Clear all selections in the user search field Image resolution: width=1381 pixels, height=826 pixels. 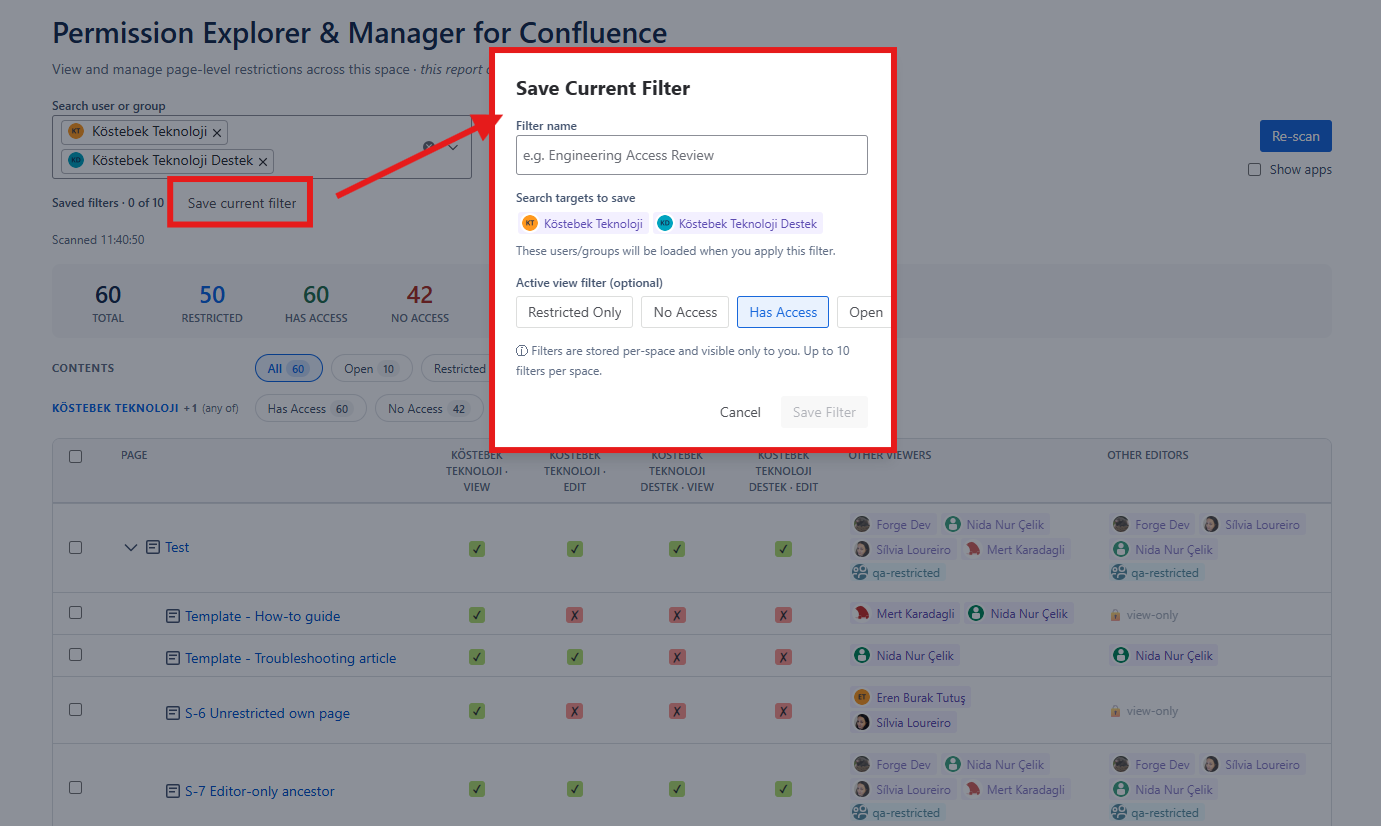tap(429, 146)
